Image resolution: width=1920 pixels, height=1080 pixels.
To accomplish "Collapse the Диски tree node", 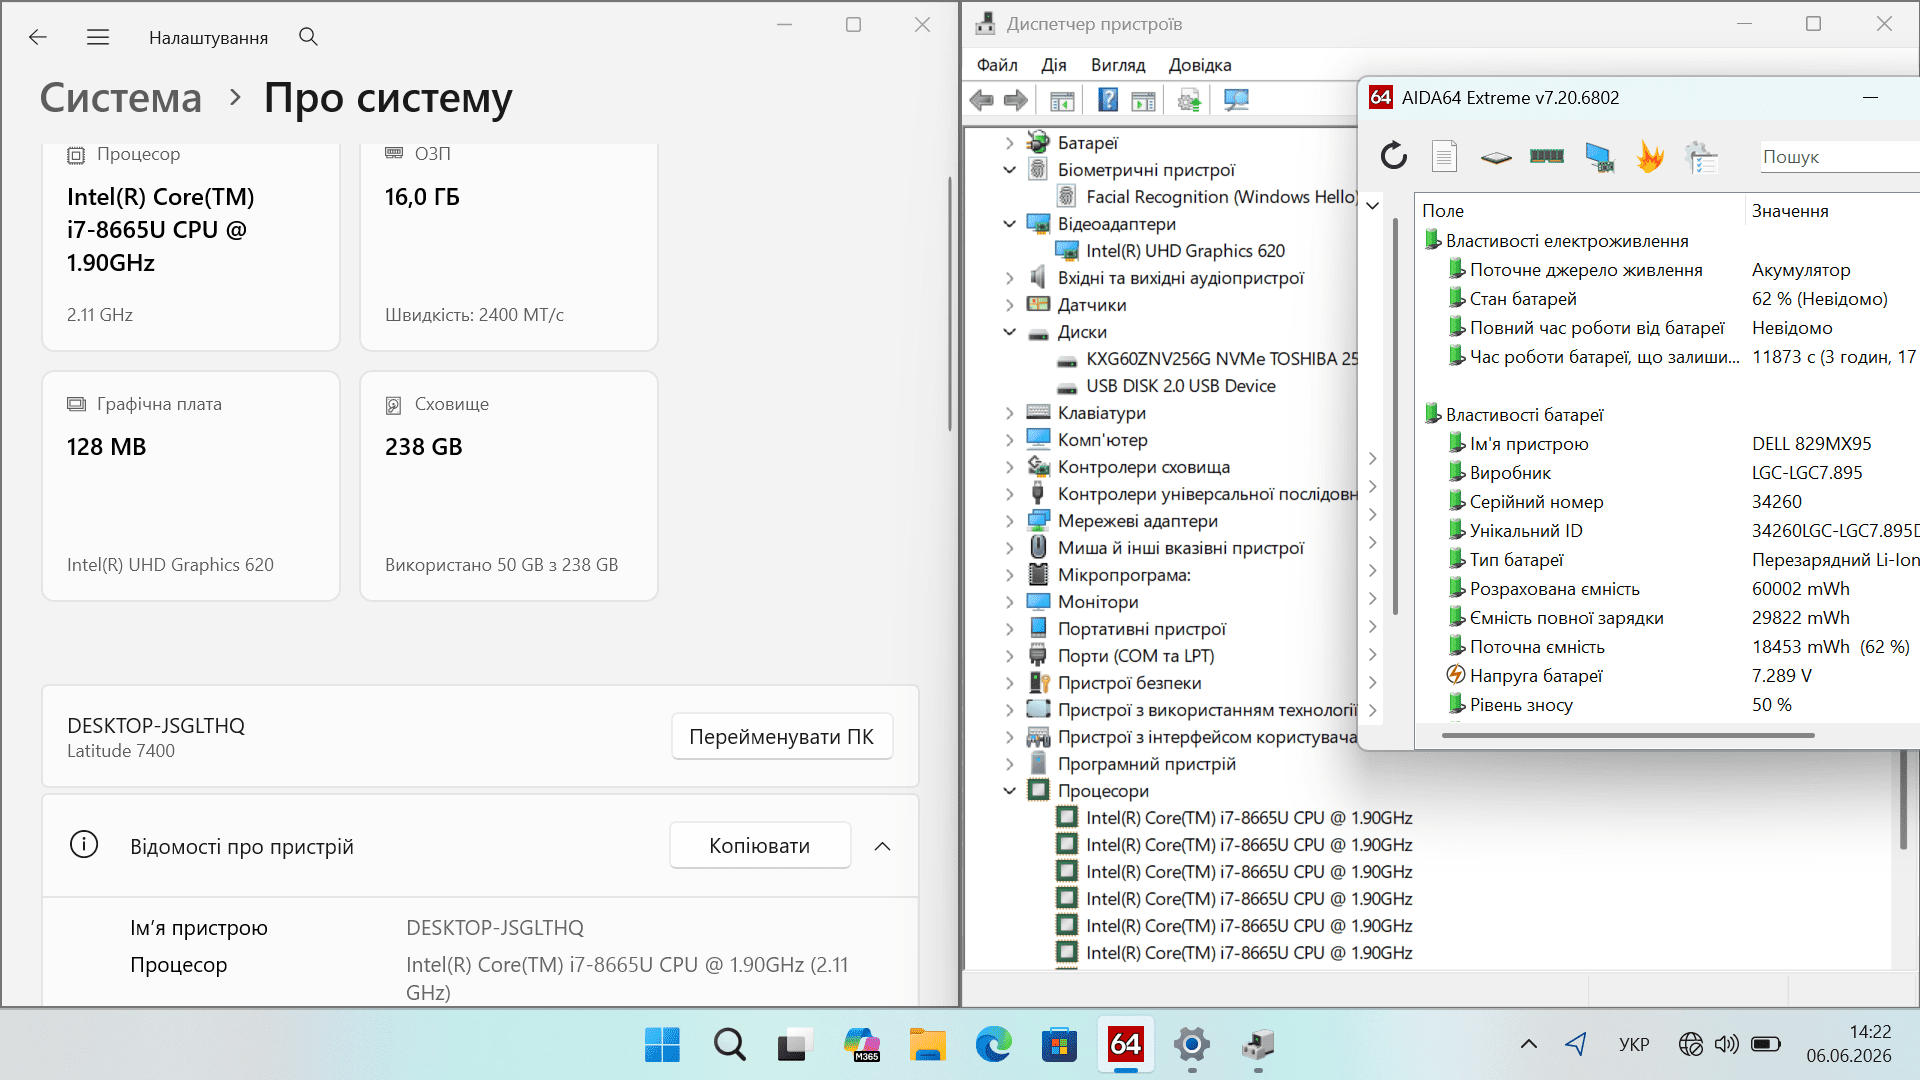I will click(x=1010, y=332).
